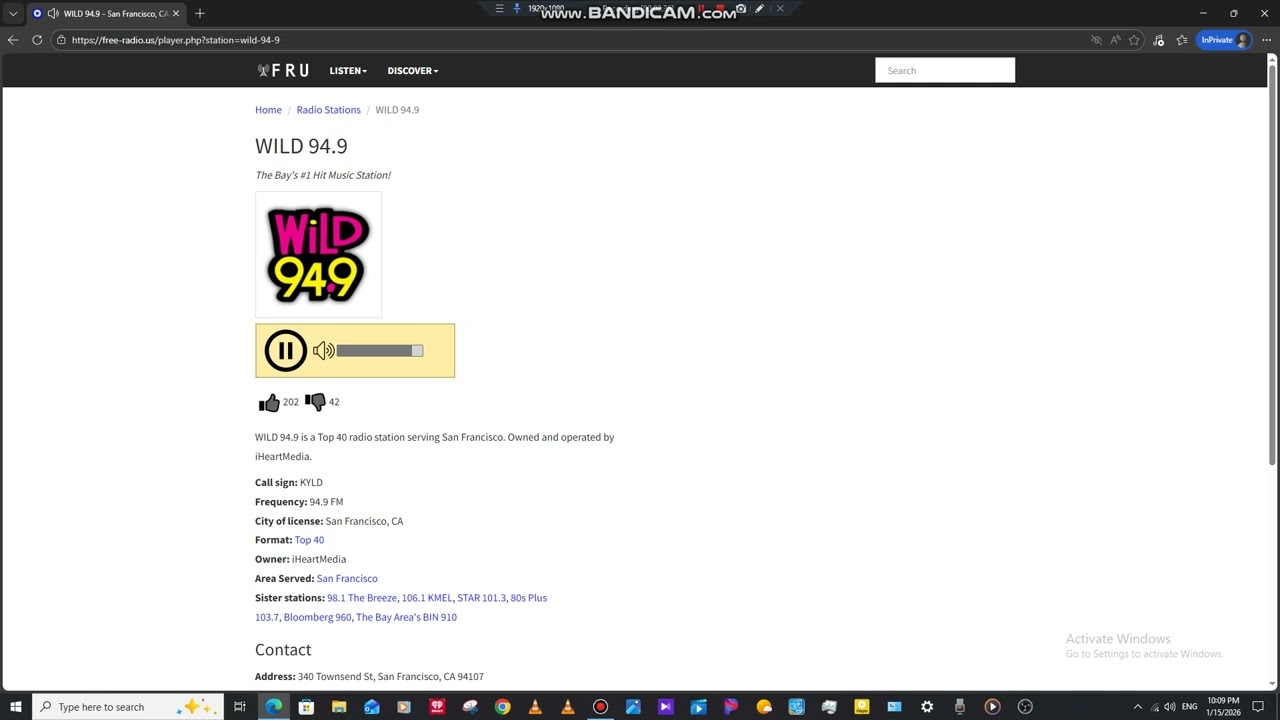Screen dimensions: 1280x720
Task: Mute the player with the speaker icon
Action: point(323,350)
